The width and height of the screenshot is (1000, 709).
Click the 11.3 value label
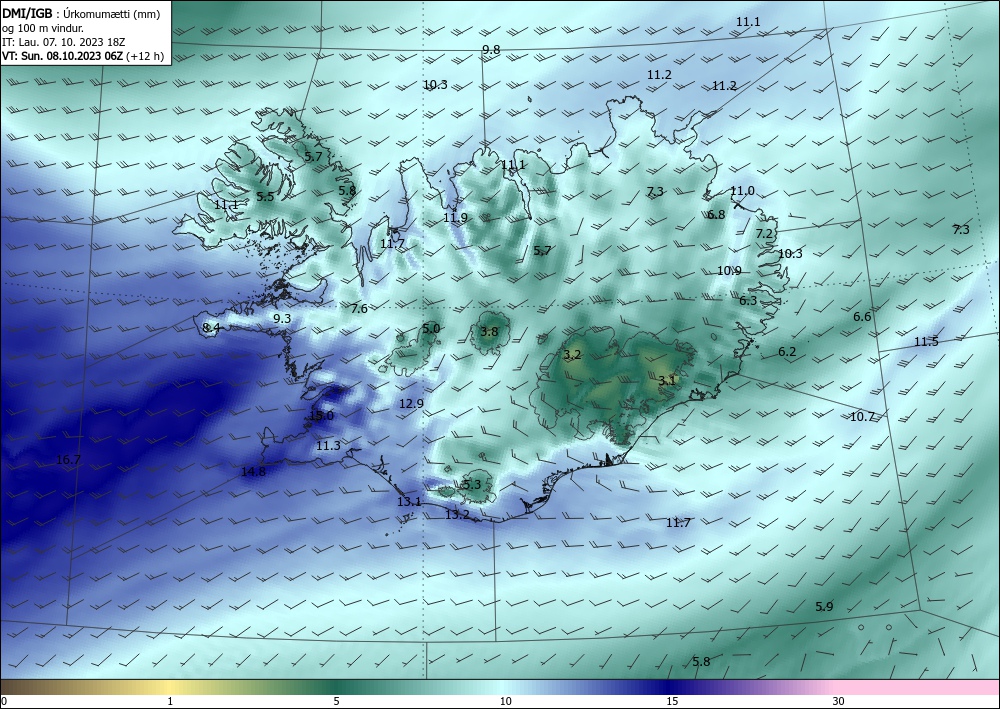click(x=328, y=446)
